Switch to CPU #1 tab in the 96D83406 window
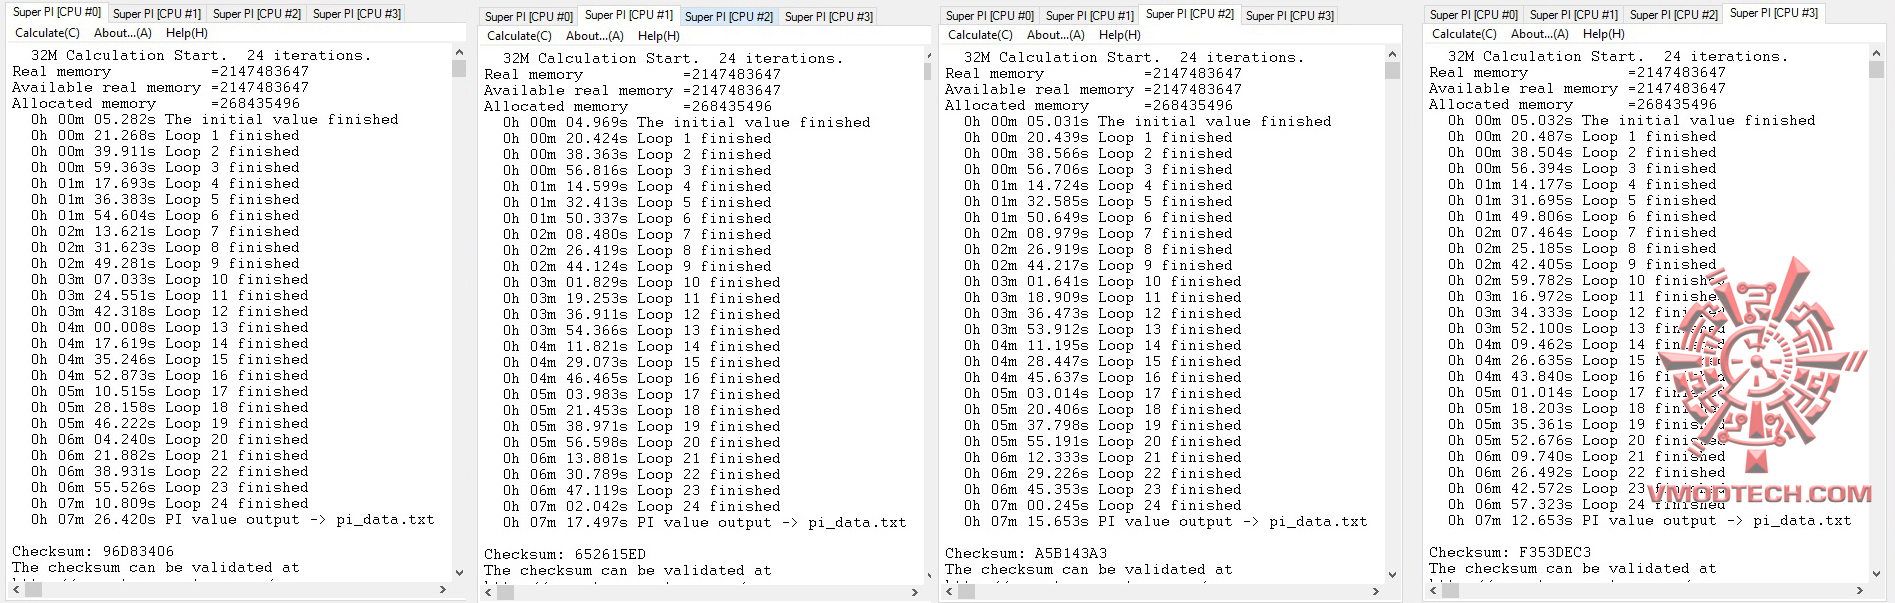Image resolution: width=1895 pixels, height=603 pixels. pos(156,14)
